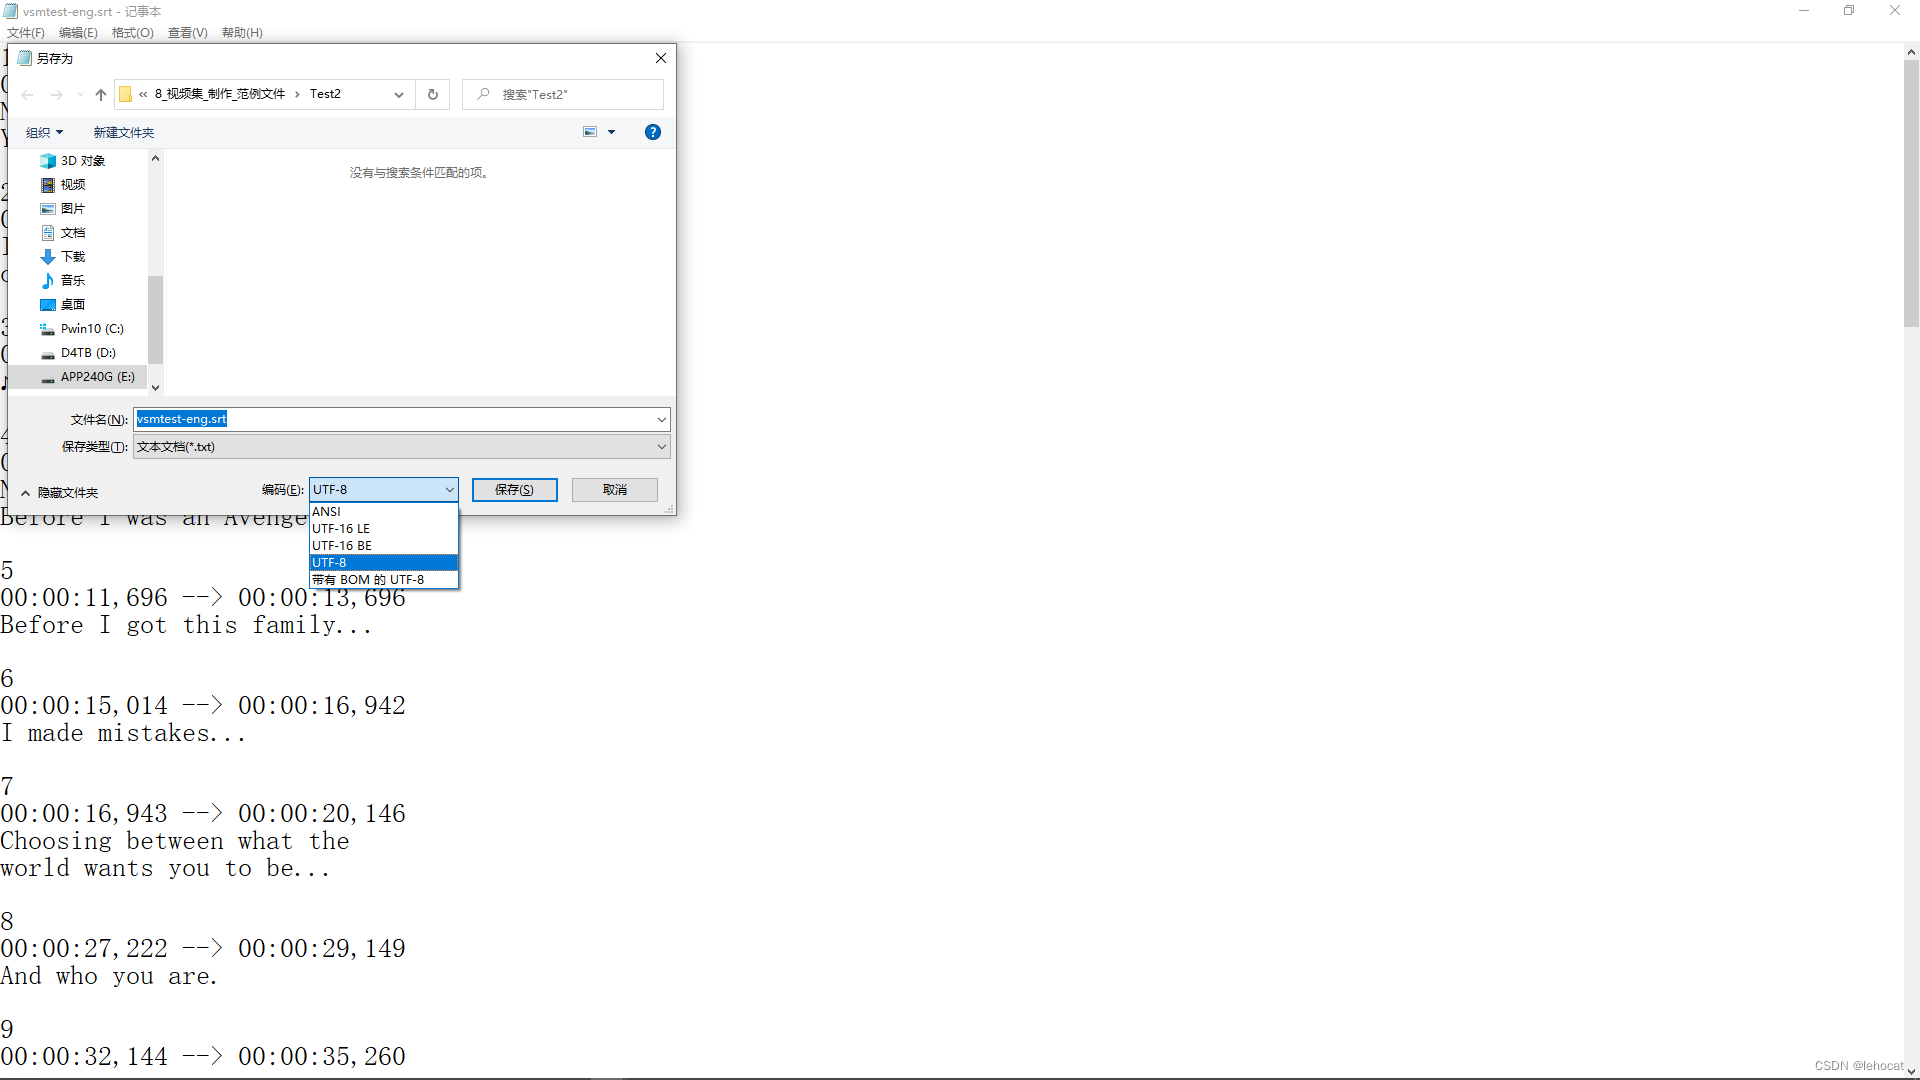Expand the 保存类型 file type dropdown
The height and width of the screenshot is (1080, 1920).
[x=661, y=447]
